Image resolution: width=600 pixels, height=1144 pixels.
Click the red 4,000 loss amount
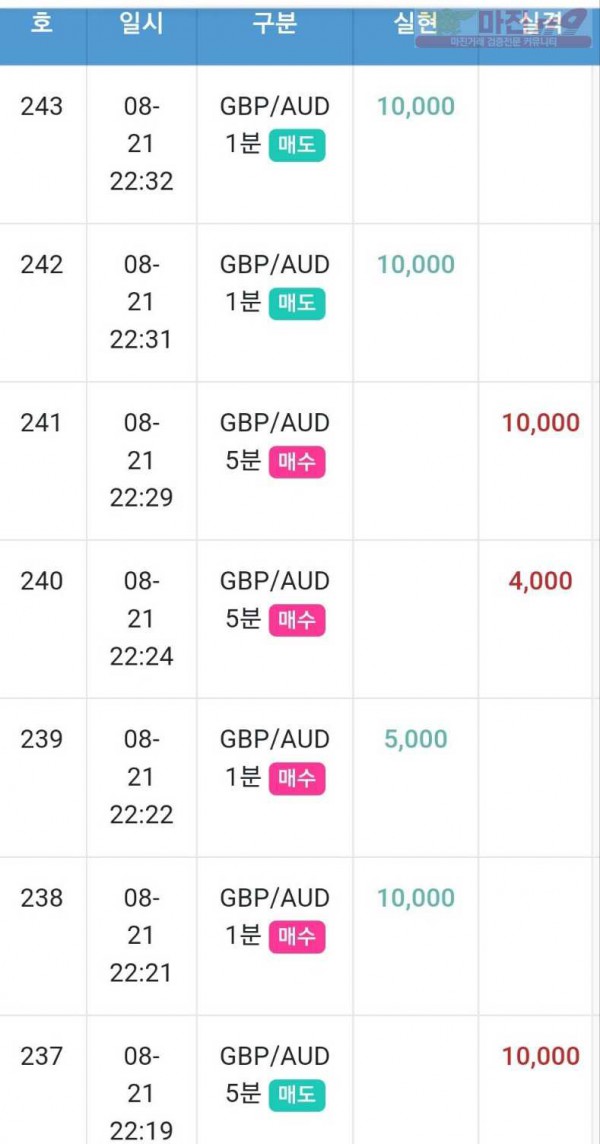click(541, 581)
